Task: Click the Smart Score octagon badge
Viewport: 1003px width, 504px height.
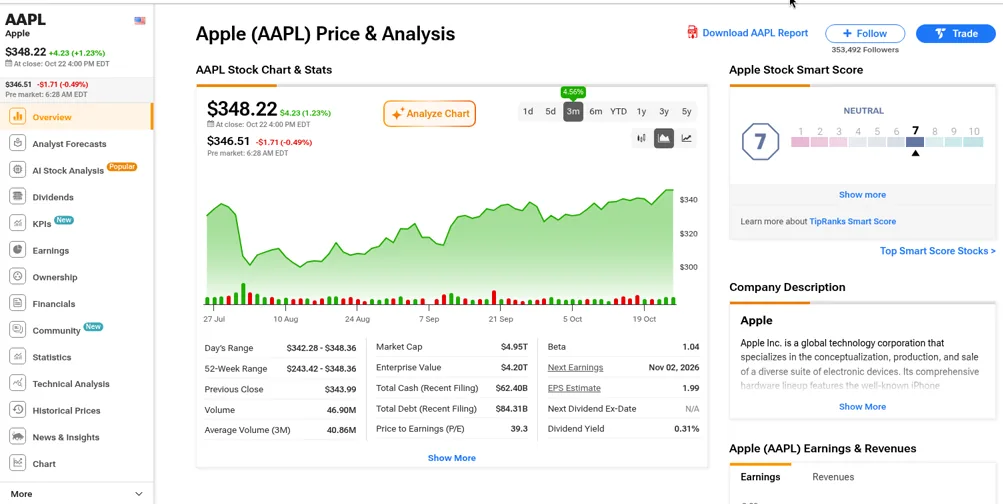Action: pos(760,141)
